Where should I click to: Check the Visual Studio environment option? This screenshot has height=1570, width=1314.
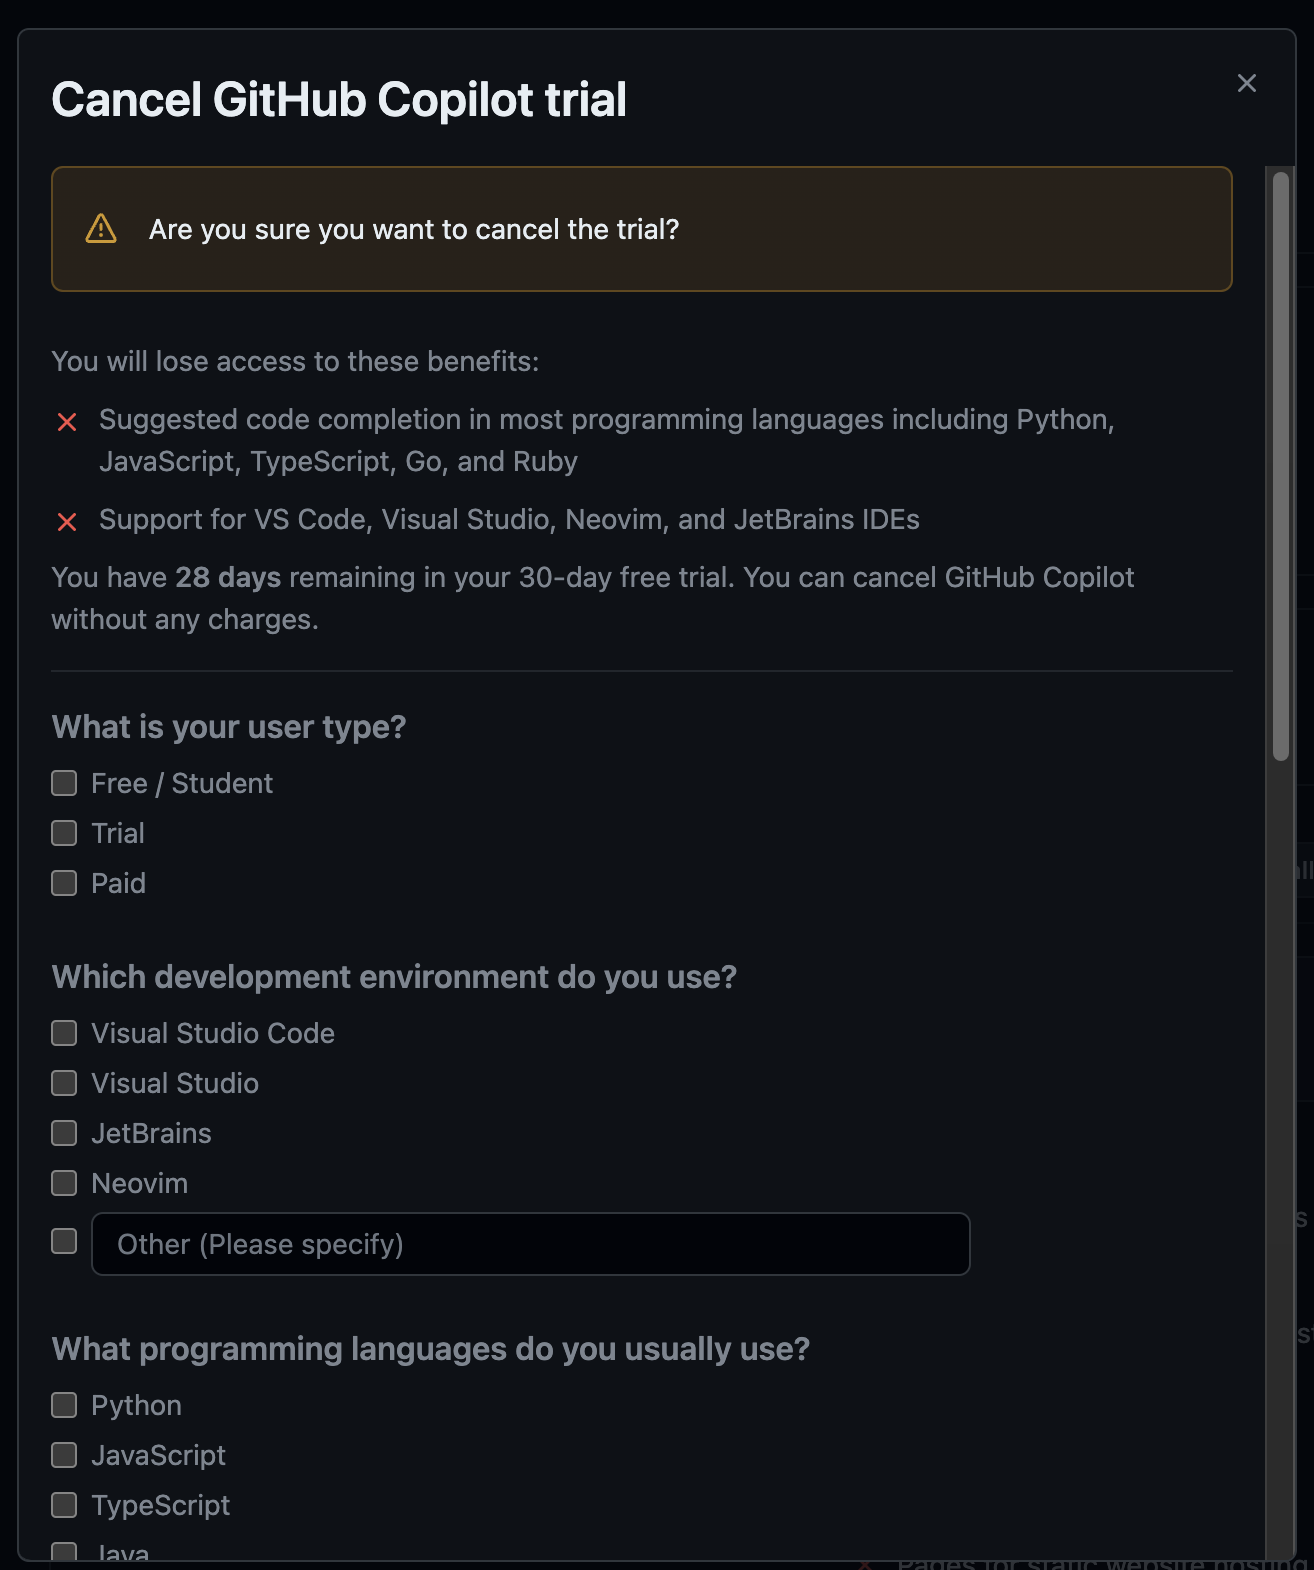[x=64, y=1083]
